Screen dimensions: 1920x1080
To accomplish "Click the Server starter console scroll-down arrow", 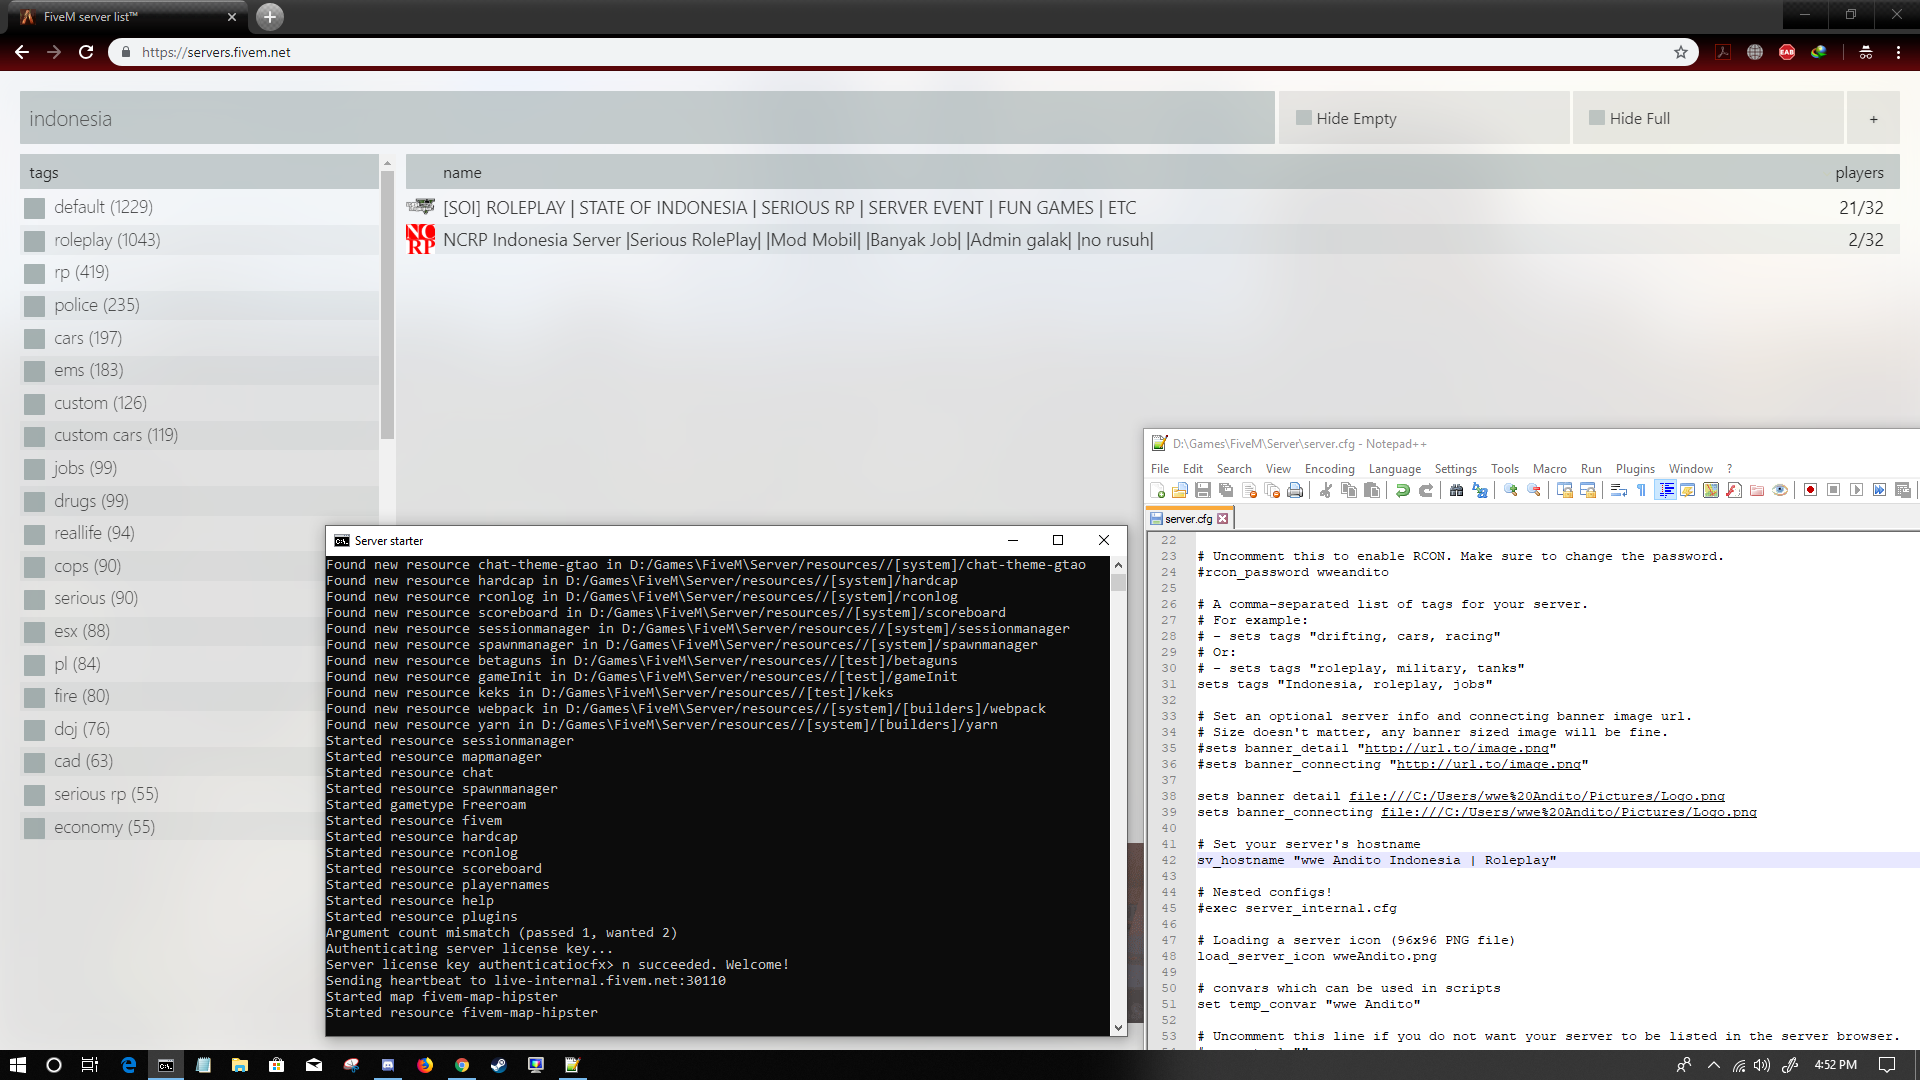I will point(1118,1027).
